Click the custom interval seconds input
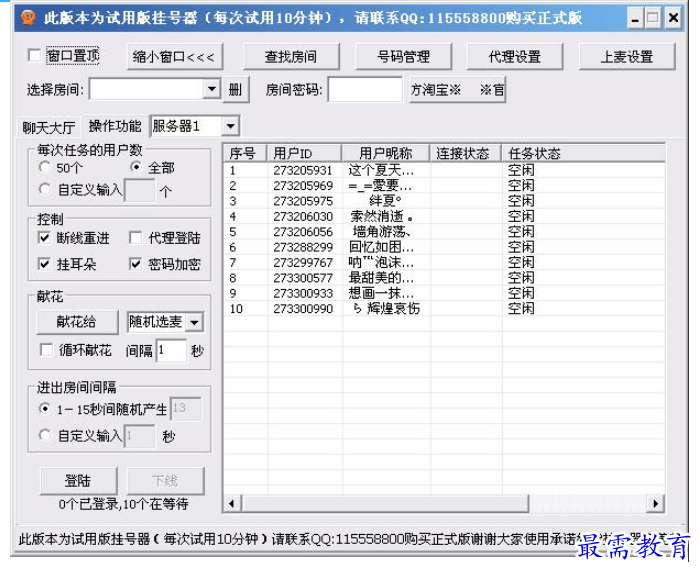The width and height of the screenshot is (699, 578). point(140,435)
